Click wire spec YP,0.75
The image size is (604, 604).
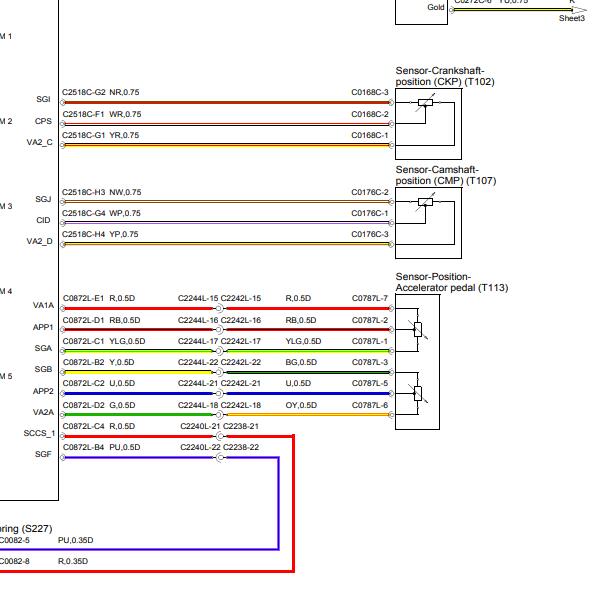[124, 234]
